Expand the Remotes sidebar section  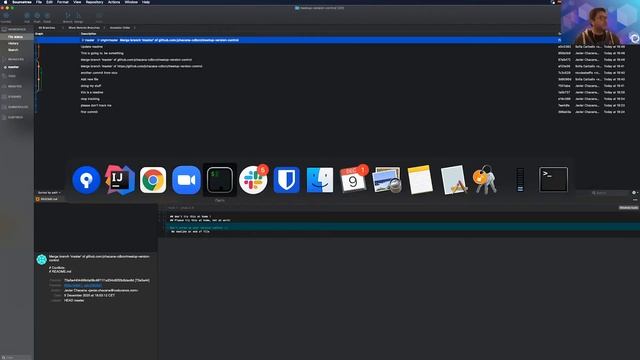click(15, 87)
